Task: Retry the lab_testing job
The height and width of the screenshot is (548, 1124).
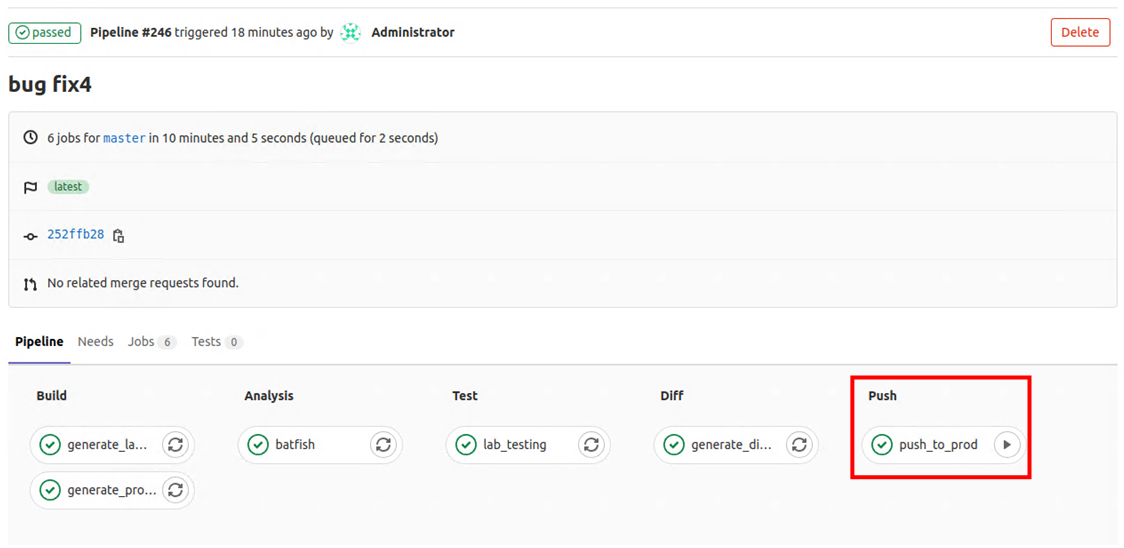Action: [x=591, y=445]
